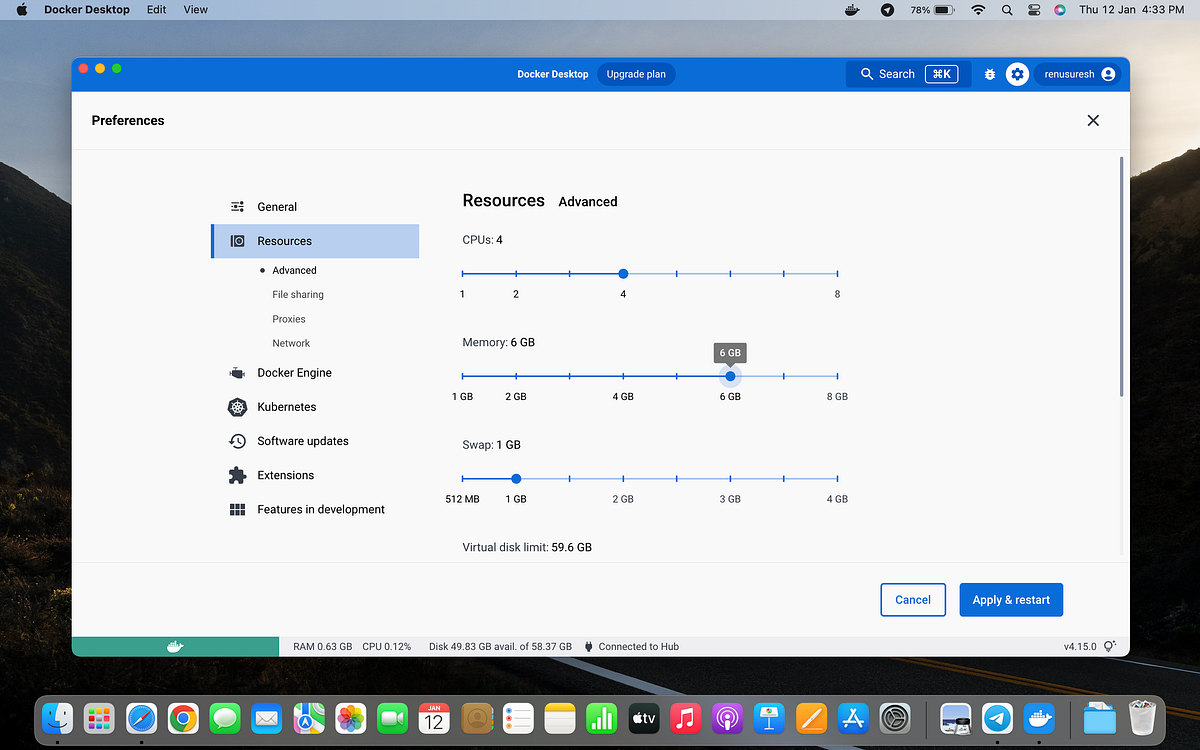Click the Docker Engine whale icon in the sidebar

coord(237,373)
